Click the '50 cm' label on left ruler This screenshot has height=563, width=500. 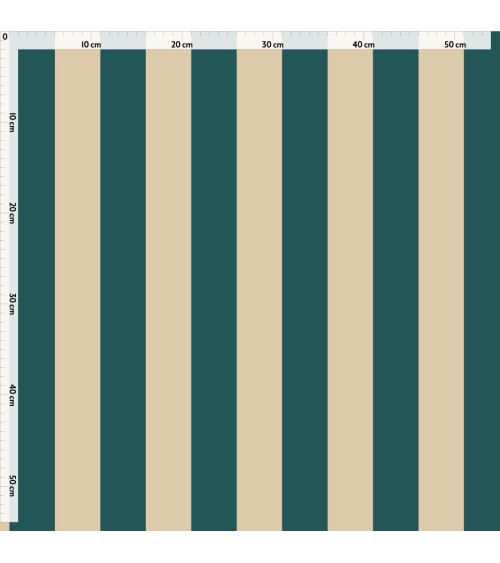point(12,486)
